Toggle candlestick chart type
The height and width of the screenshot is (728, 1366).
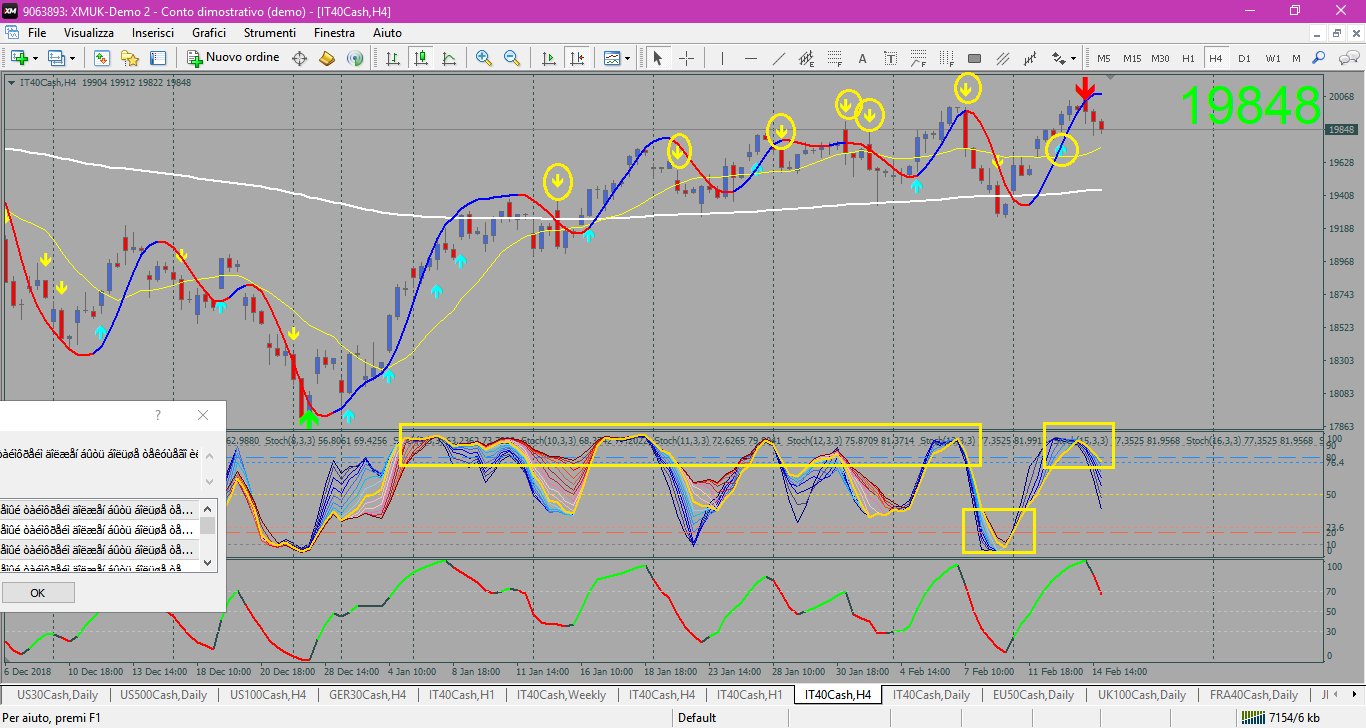coord(422,58)
